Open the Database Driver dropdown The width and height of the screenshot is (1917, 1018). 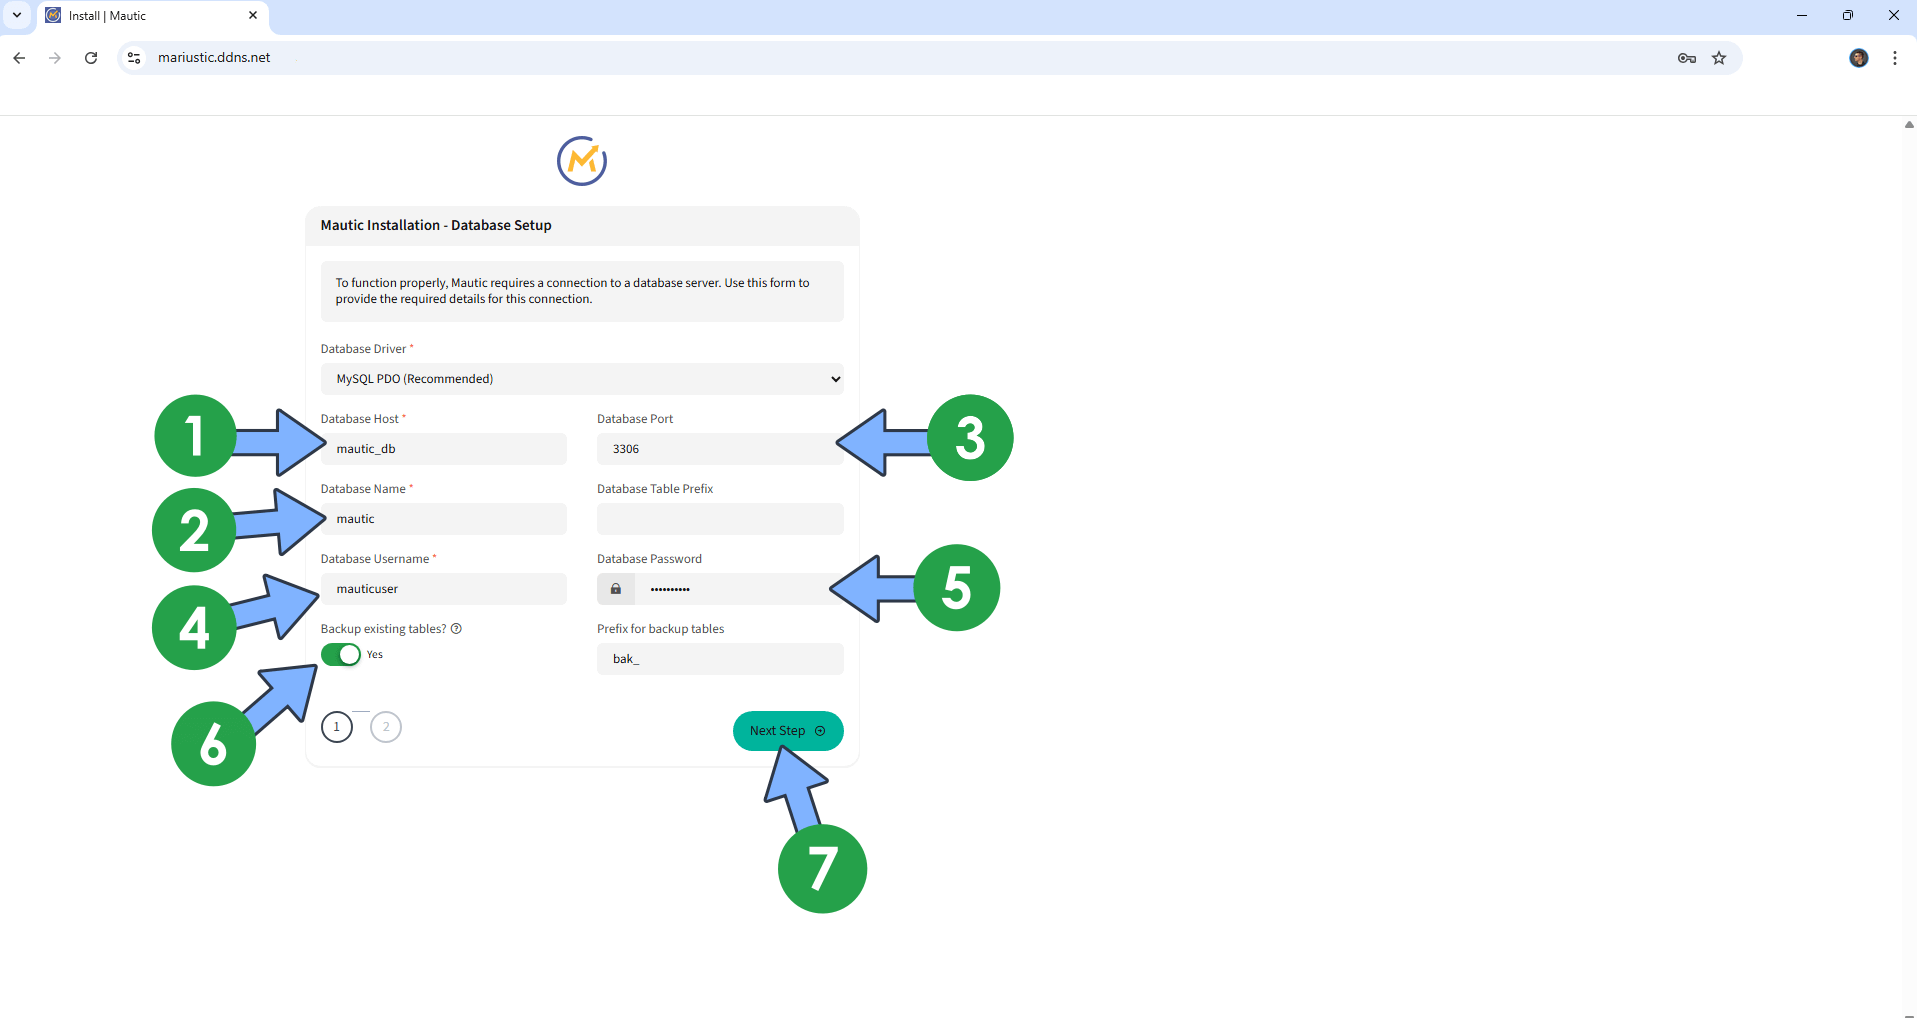pyautogui.click(x=582, y=379)
